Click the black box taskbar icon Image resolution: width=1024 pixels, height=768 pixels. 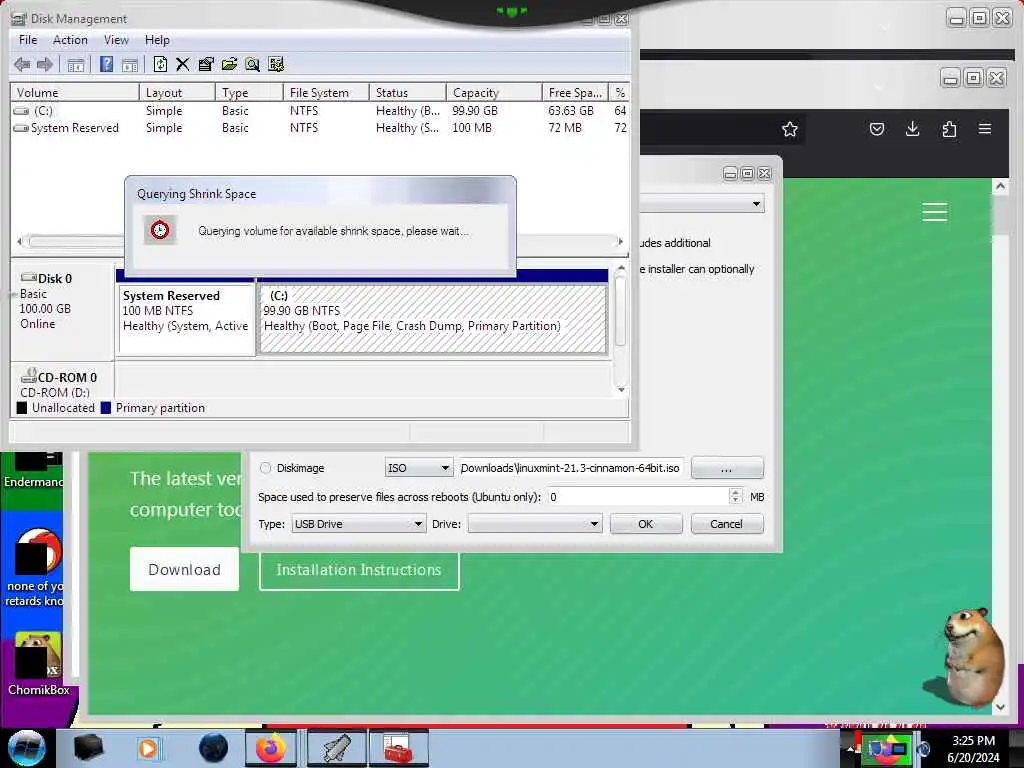point(89,748)
